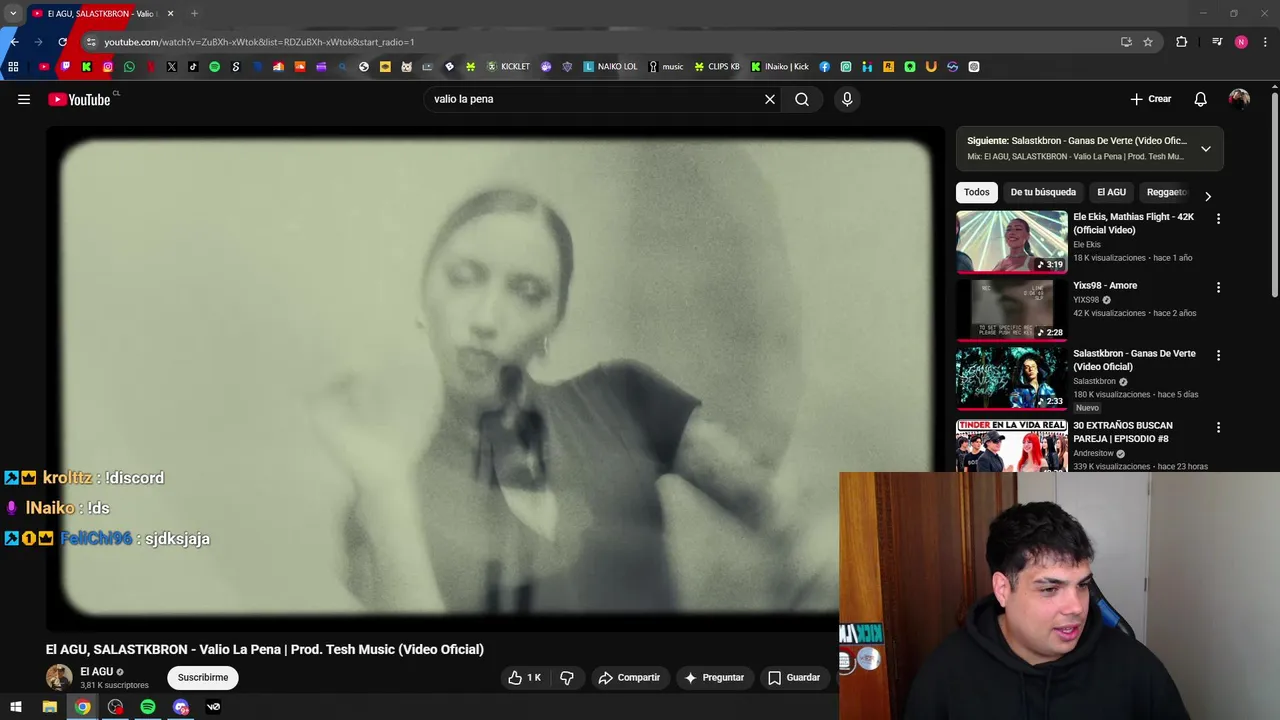Open the TikTok bookmark
Screen dimensions: 1280x720
click(x=193, y=67)
